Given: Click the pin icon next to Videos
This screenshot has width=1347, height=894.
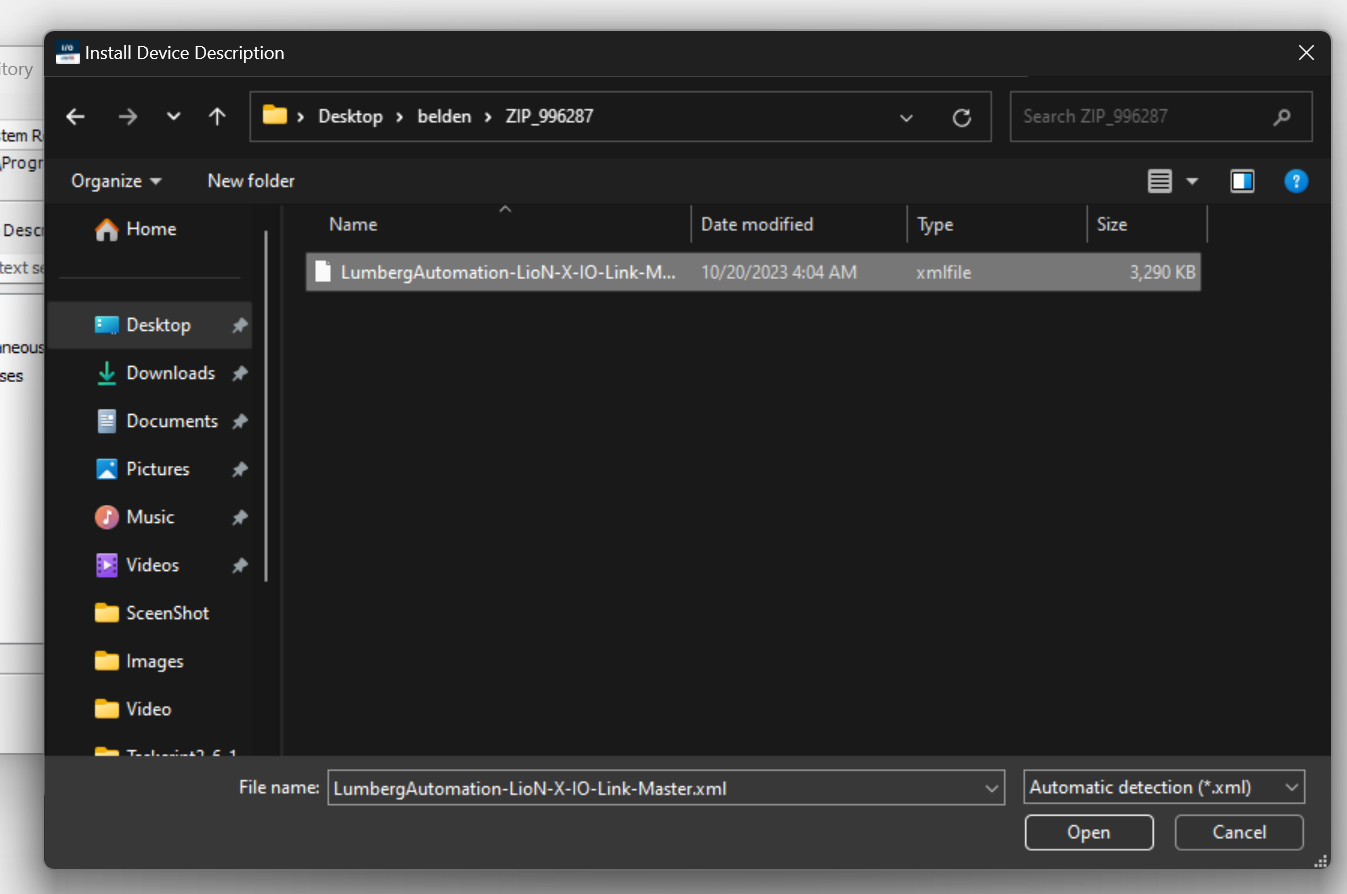Looking at the screenshot, I should click(x=239, y=565).
